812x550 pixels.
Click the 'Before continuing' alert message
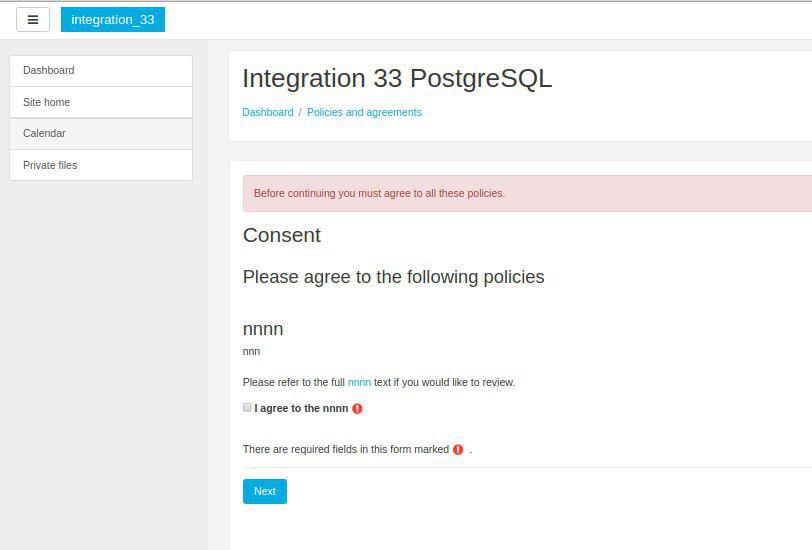(x=527, y=193)
